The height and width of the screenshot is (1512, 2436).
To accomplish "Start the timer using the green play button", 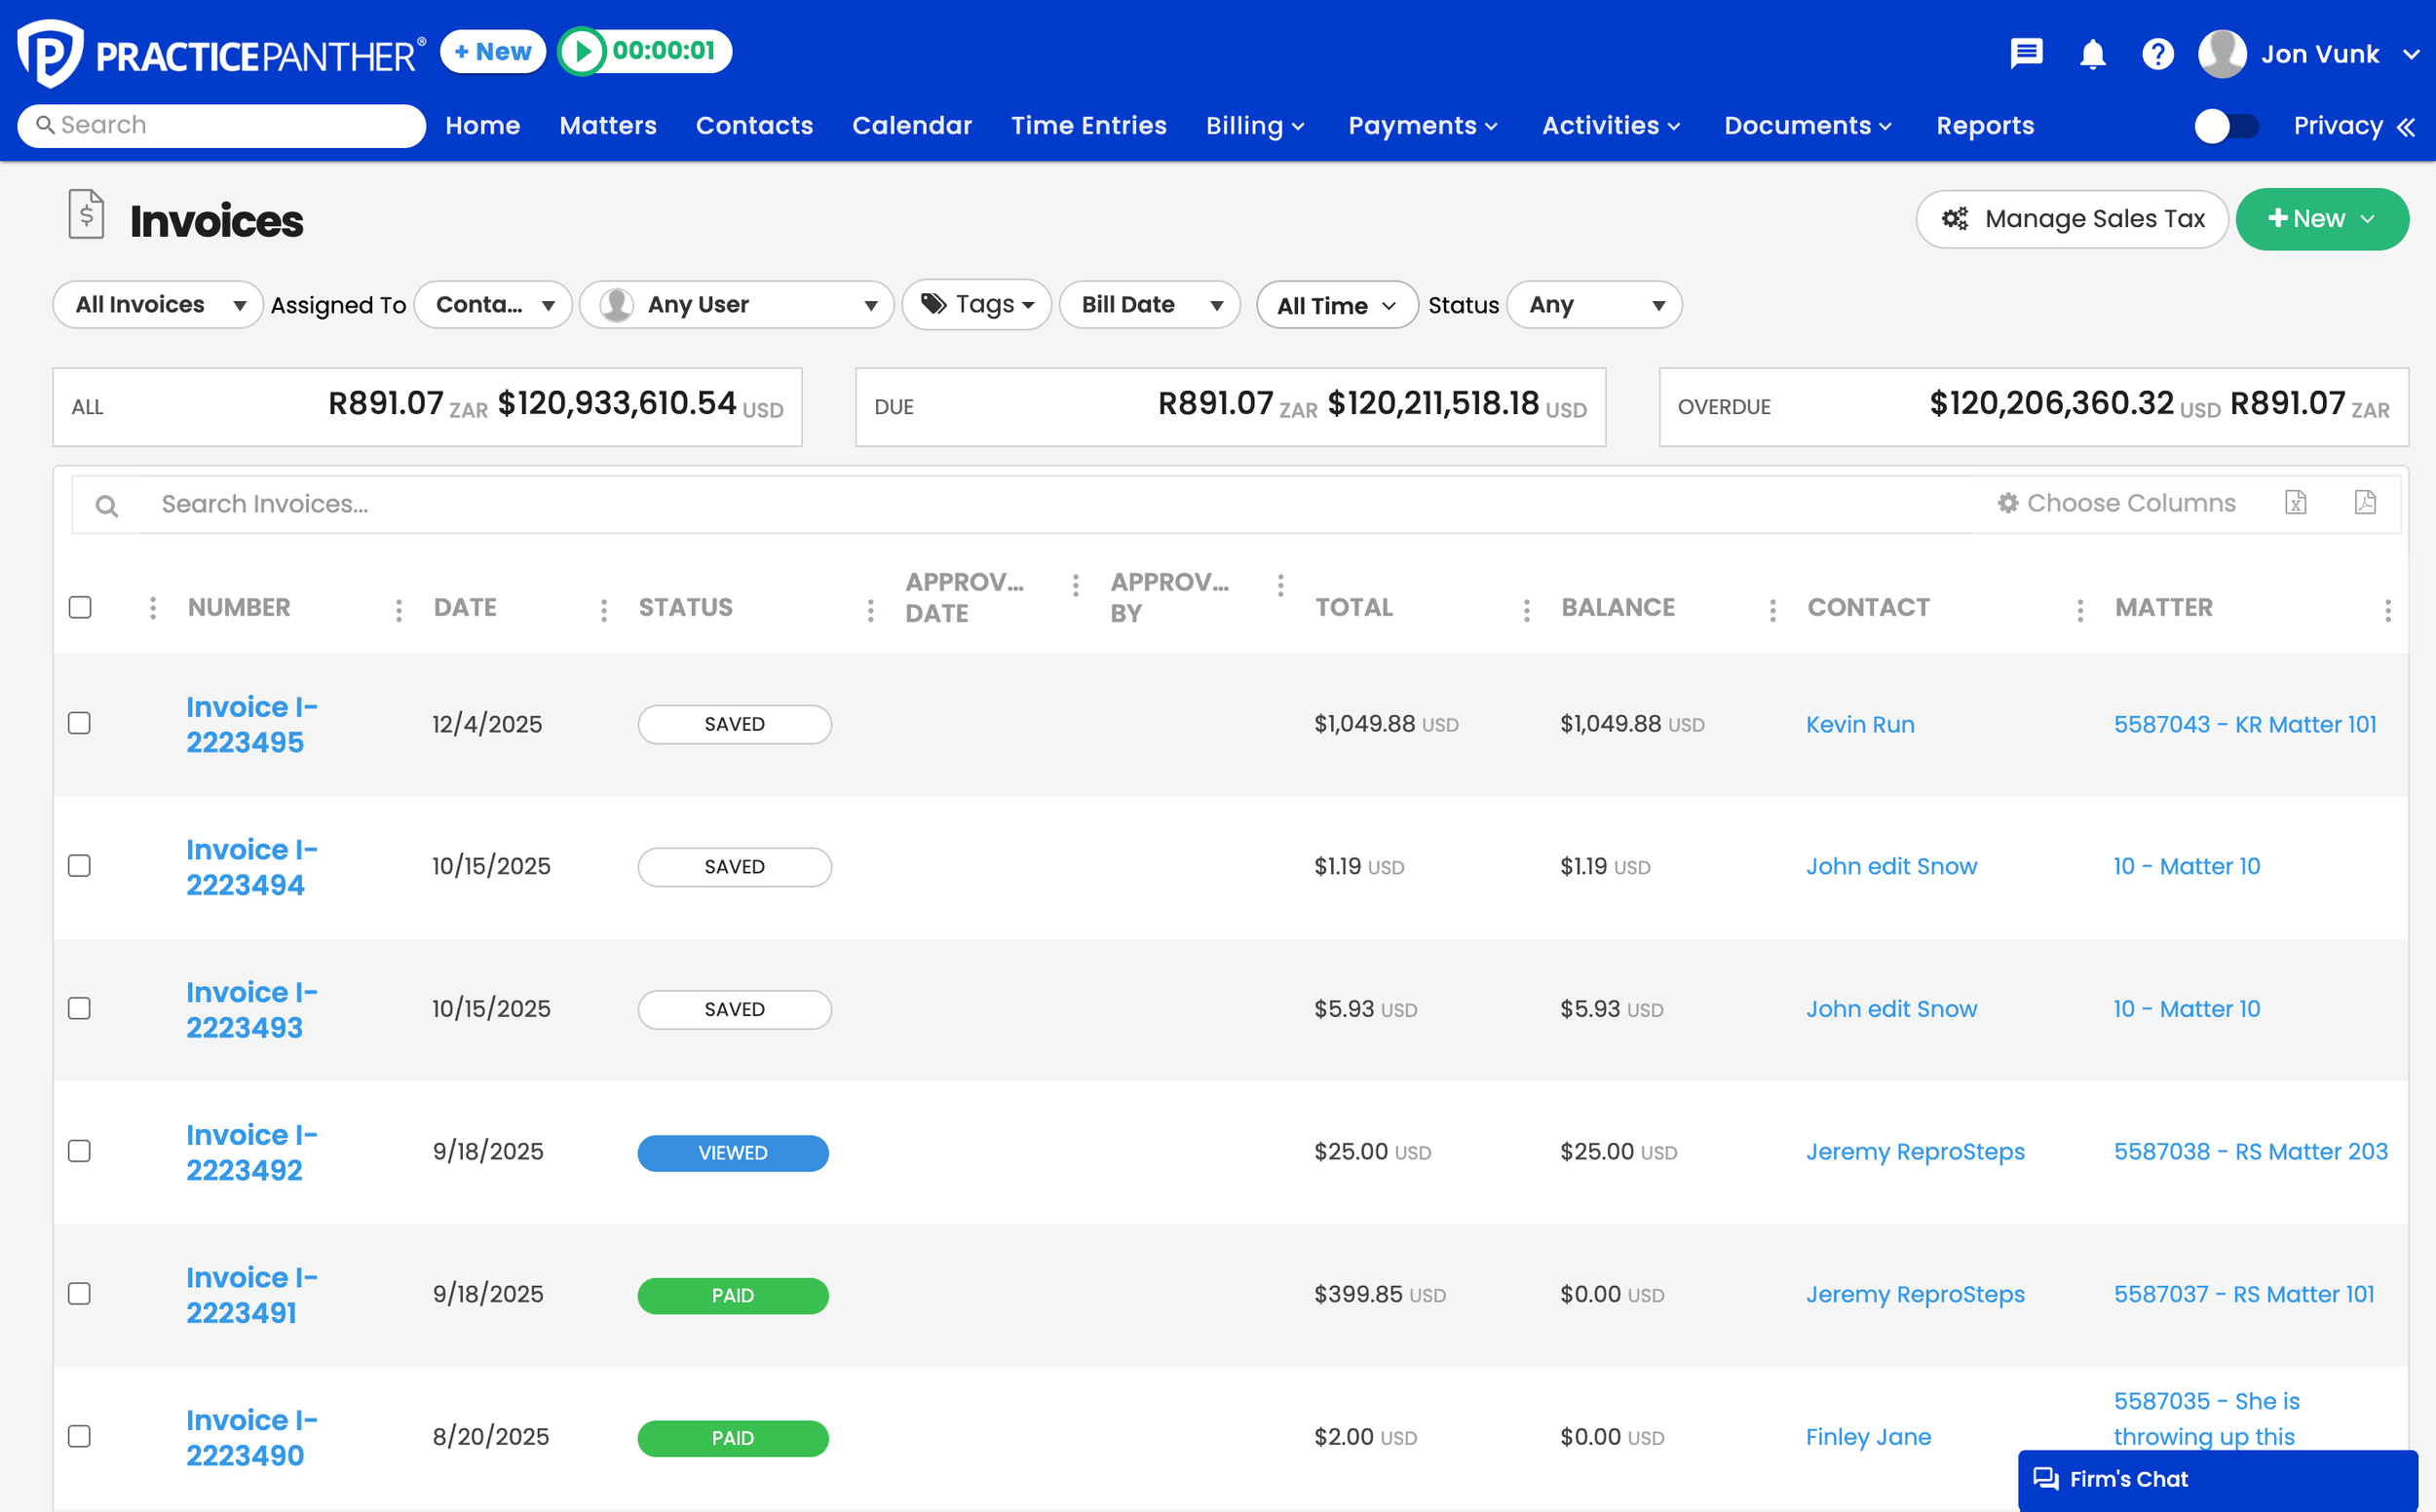I will click(x=585, y=51).
